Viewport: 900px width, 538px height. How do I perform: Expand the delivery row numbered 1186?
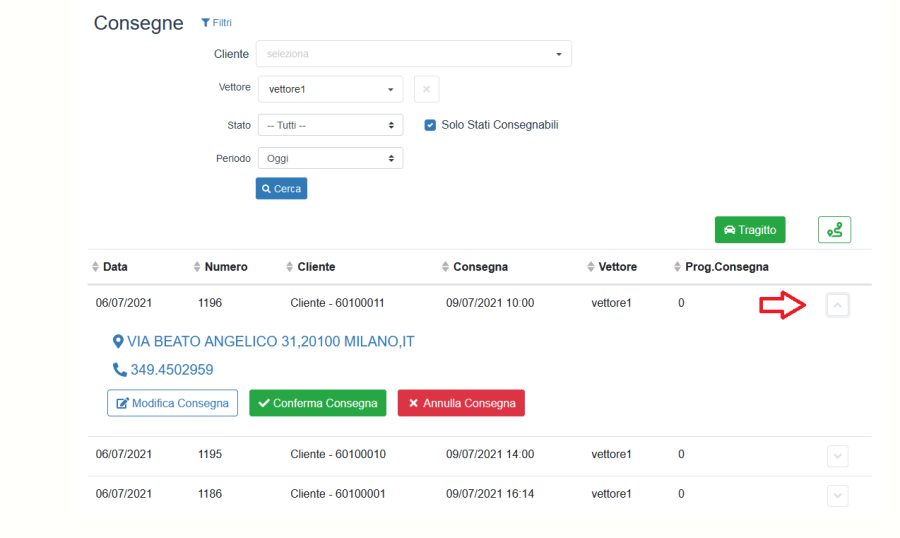point(838,495)
